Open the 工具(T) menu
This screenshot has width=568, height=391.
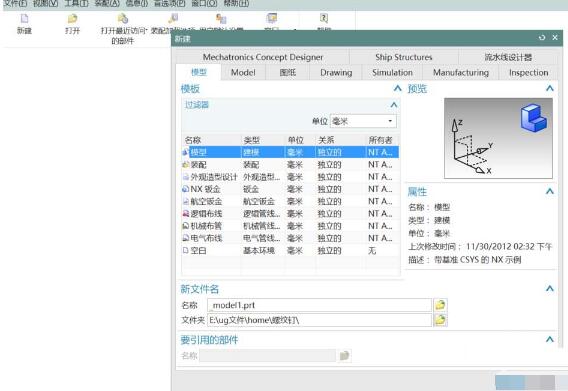click(x=76, y=4)
